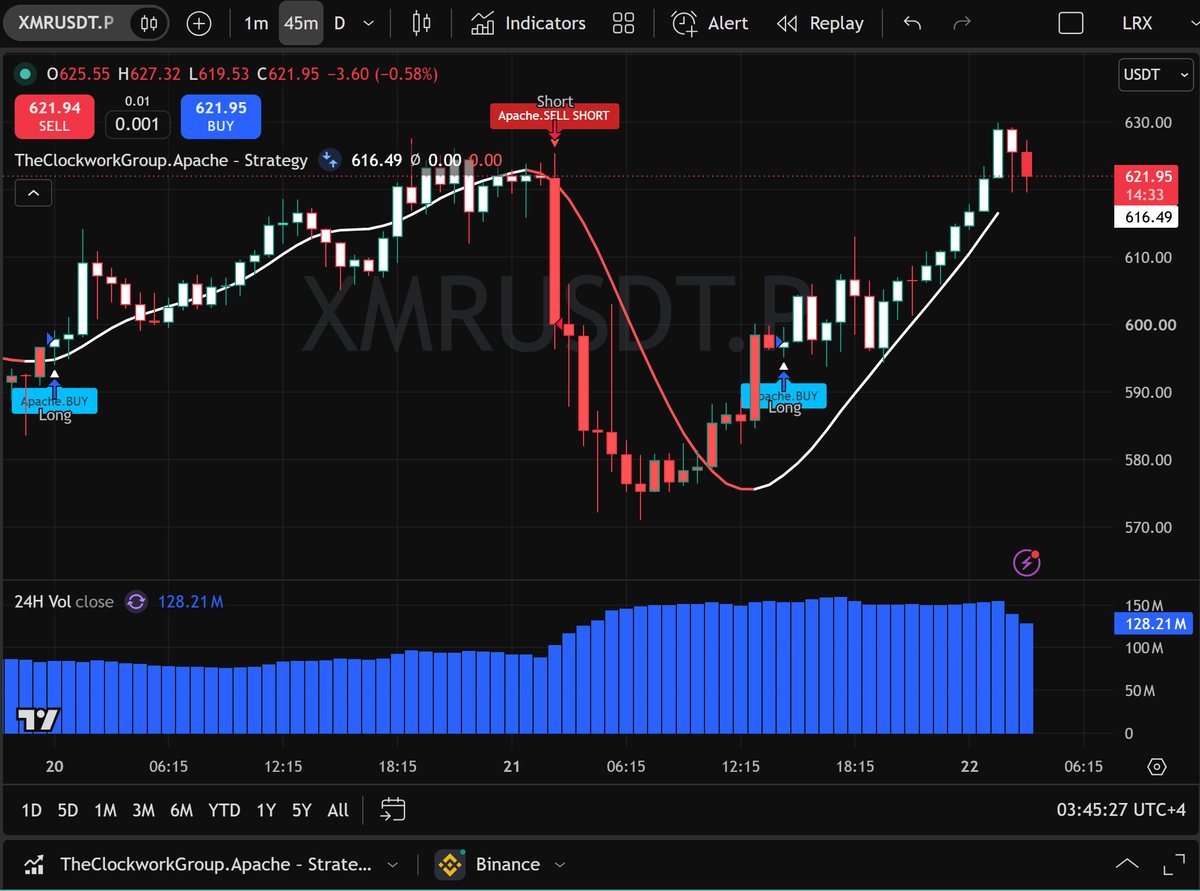Set the range to 5D
The image size is (1200, 891).
pyautogui.click(x=68, y=810)
